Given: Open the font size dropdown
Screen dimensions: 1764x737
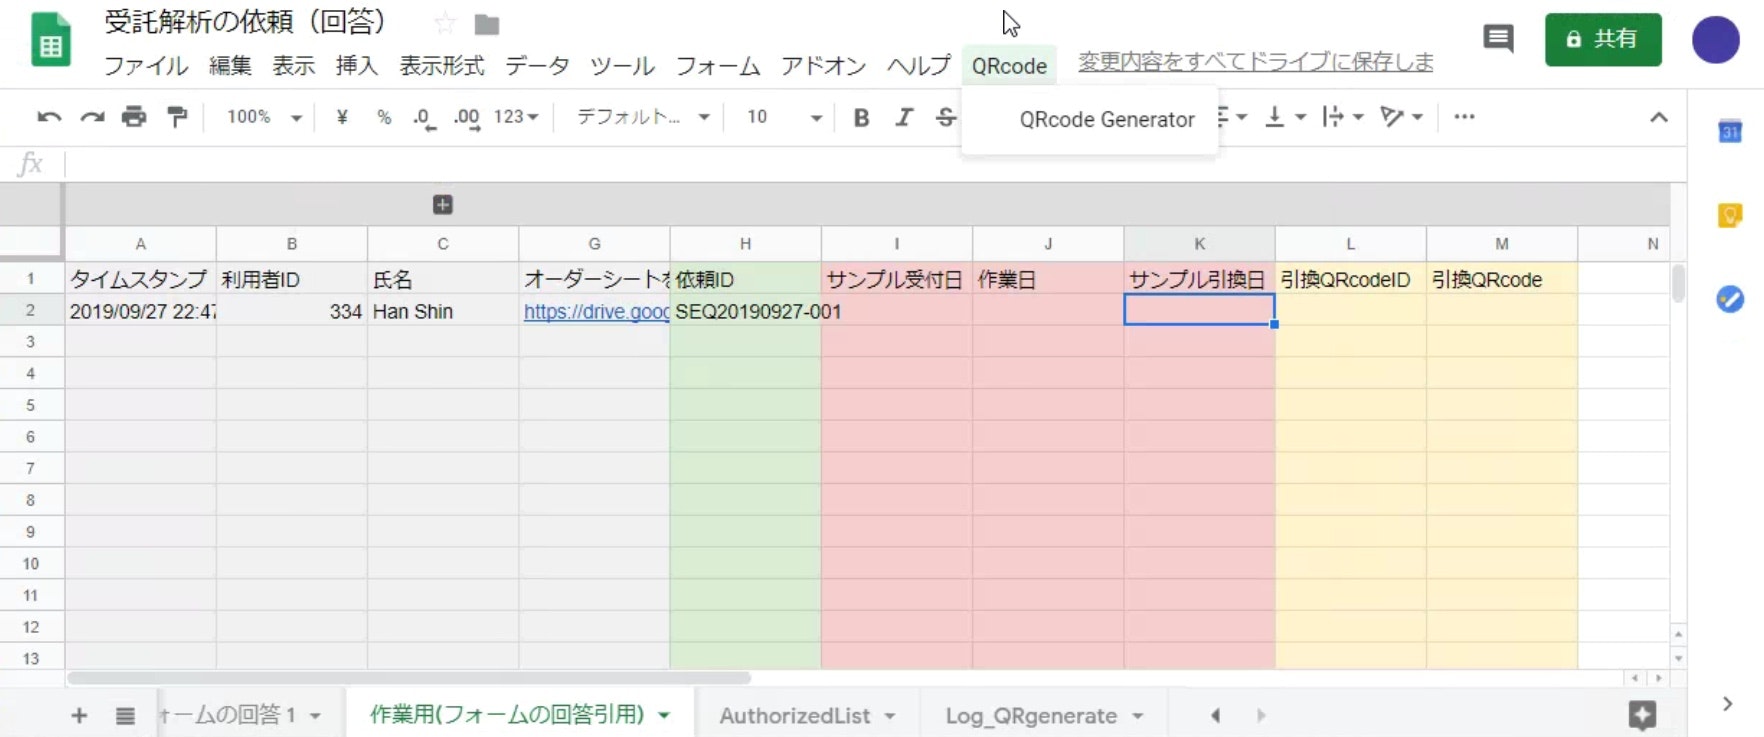Looking at the screenshot, I should tap(784, 117).
